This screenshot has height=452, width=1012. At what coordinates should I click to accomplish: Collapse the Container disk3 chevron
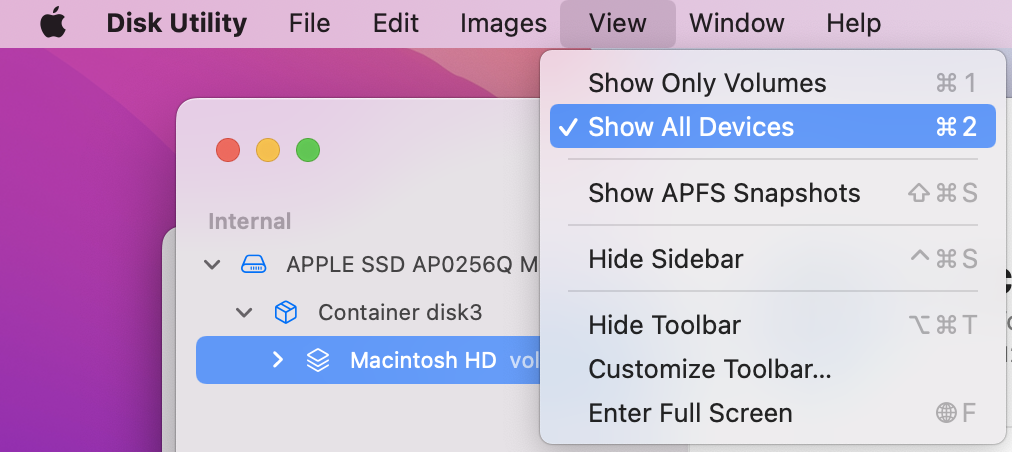coord(244,313)
